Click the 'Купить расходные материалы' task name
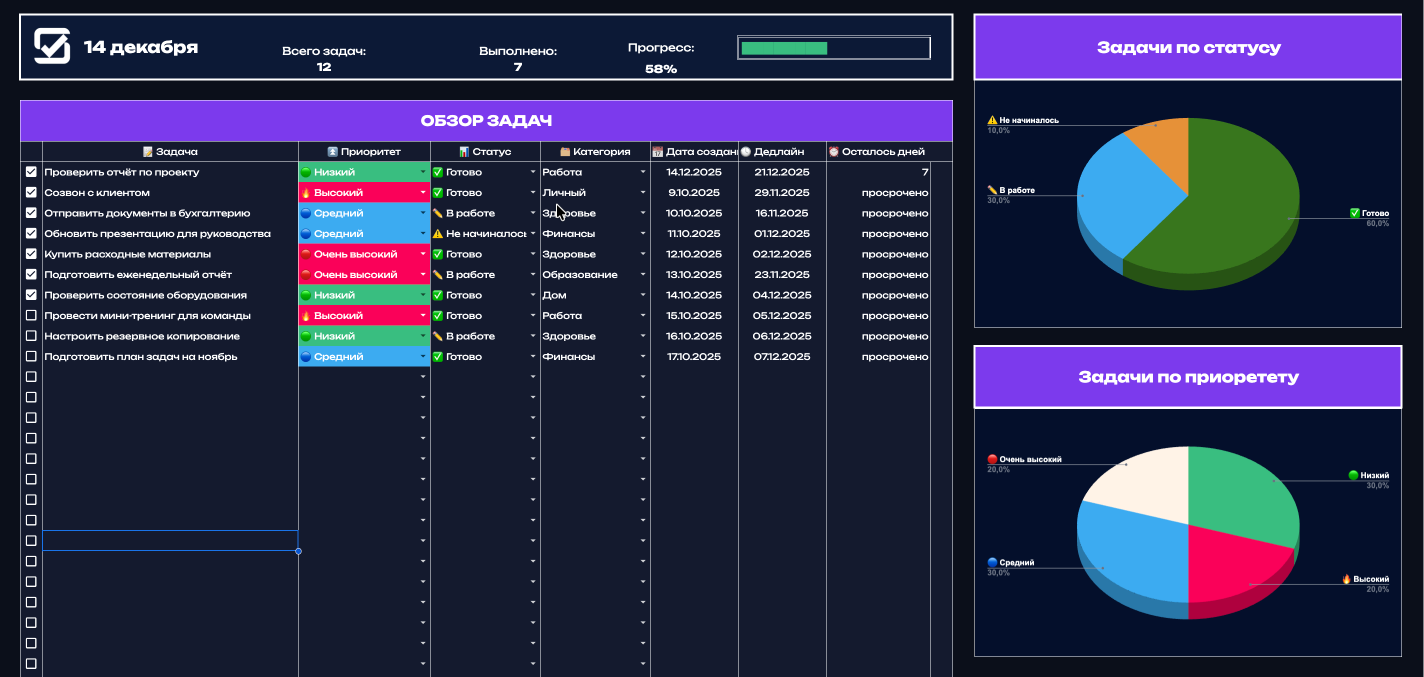 click(127, 254)
